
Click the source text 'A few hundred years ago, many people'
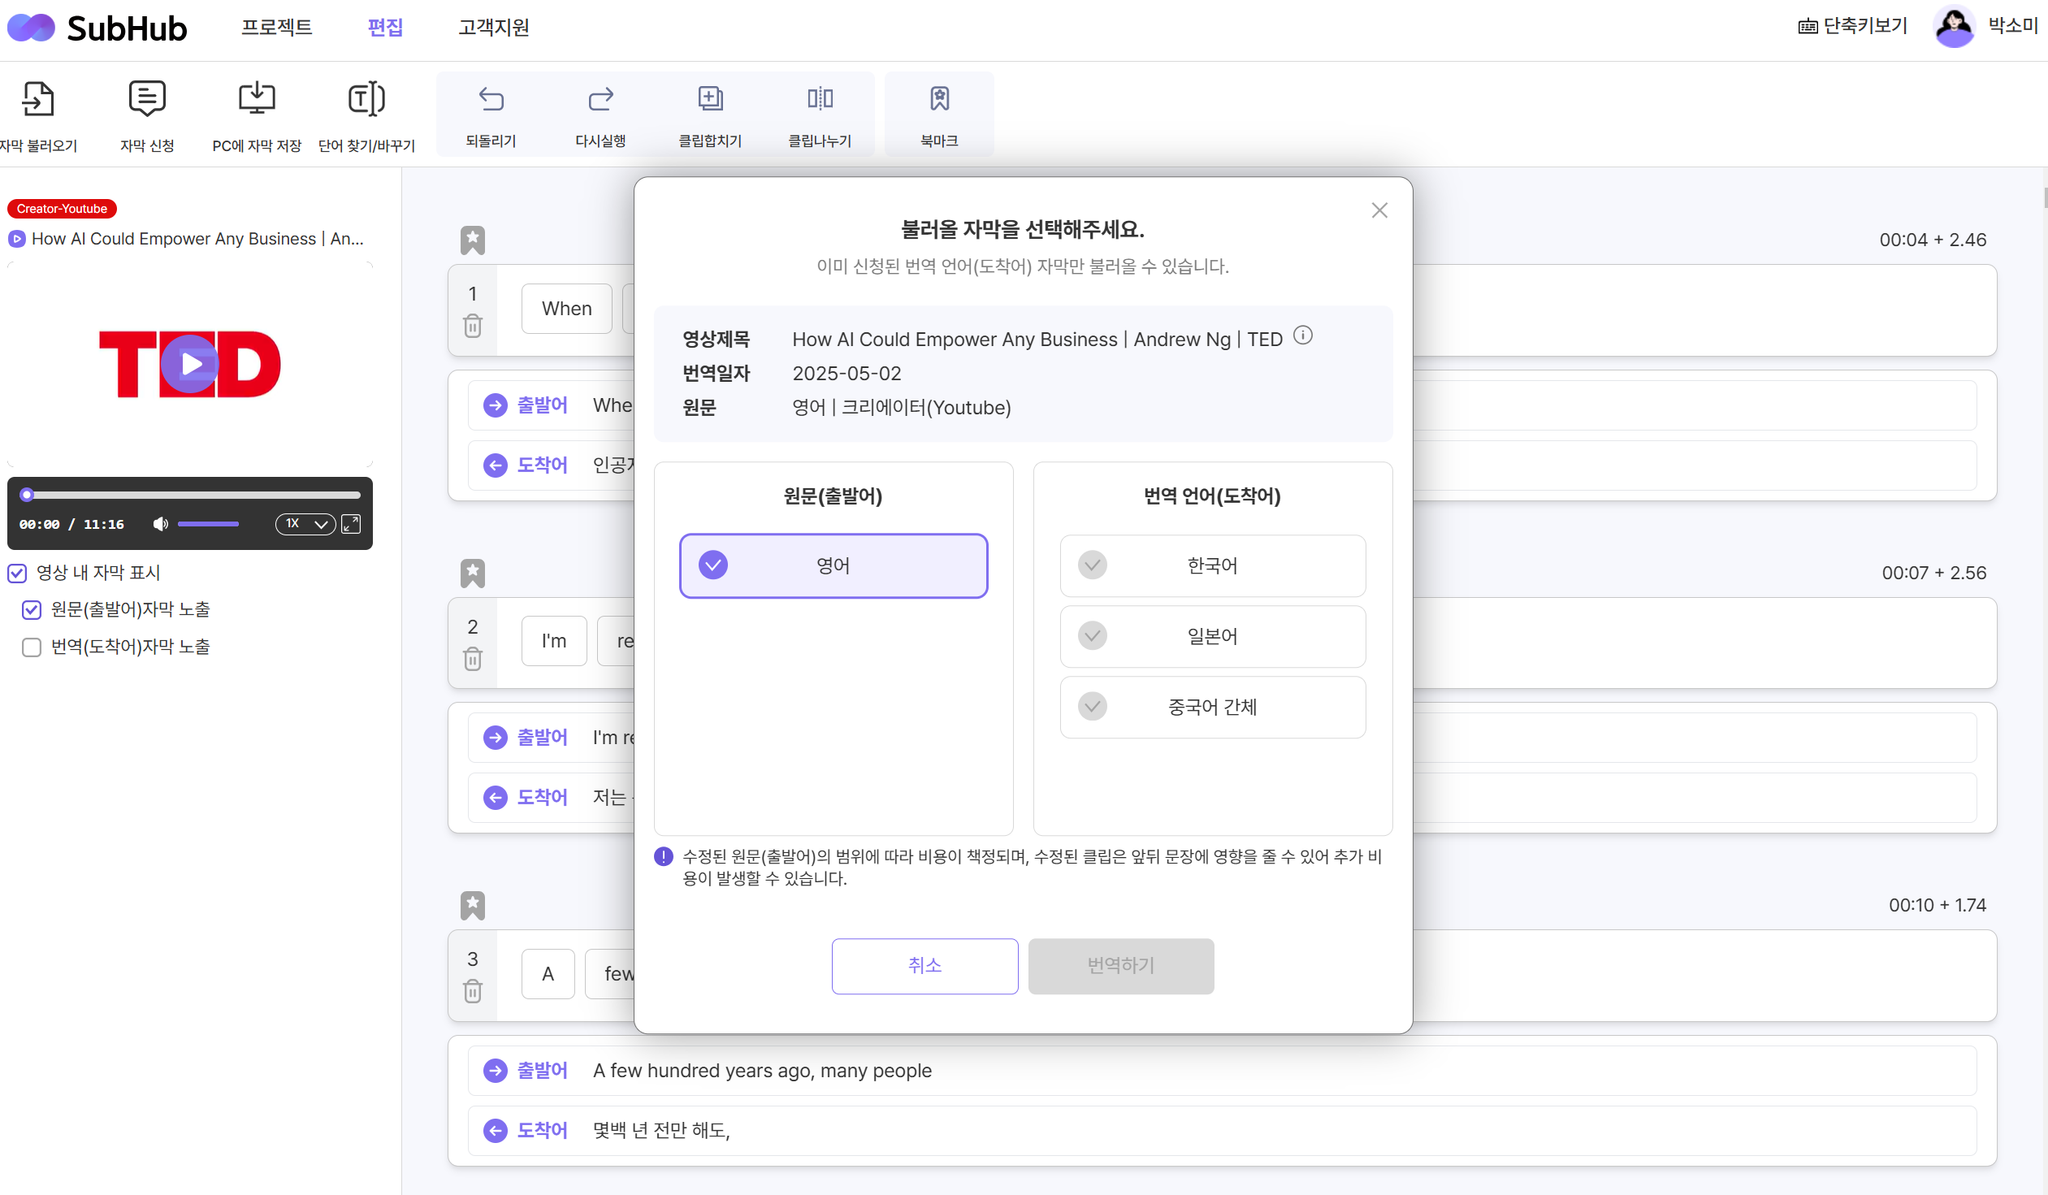(x=762, y=1071)
